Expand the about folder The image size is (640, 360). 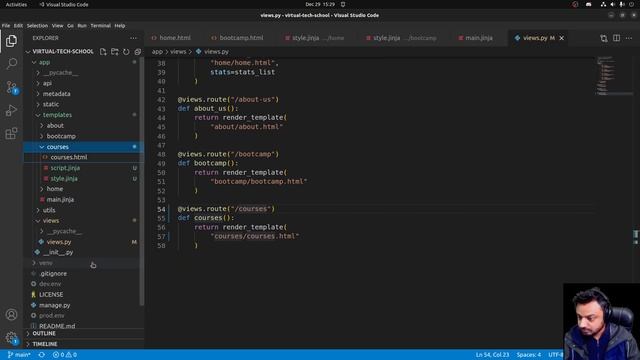pyautogui.click(x=55, y=126)
